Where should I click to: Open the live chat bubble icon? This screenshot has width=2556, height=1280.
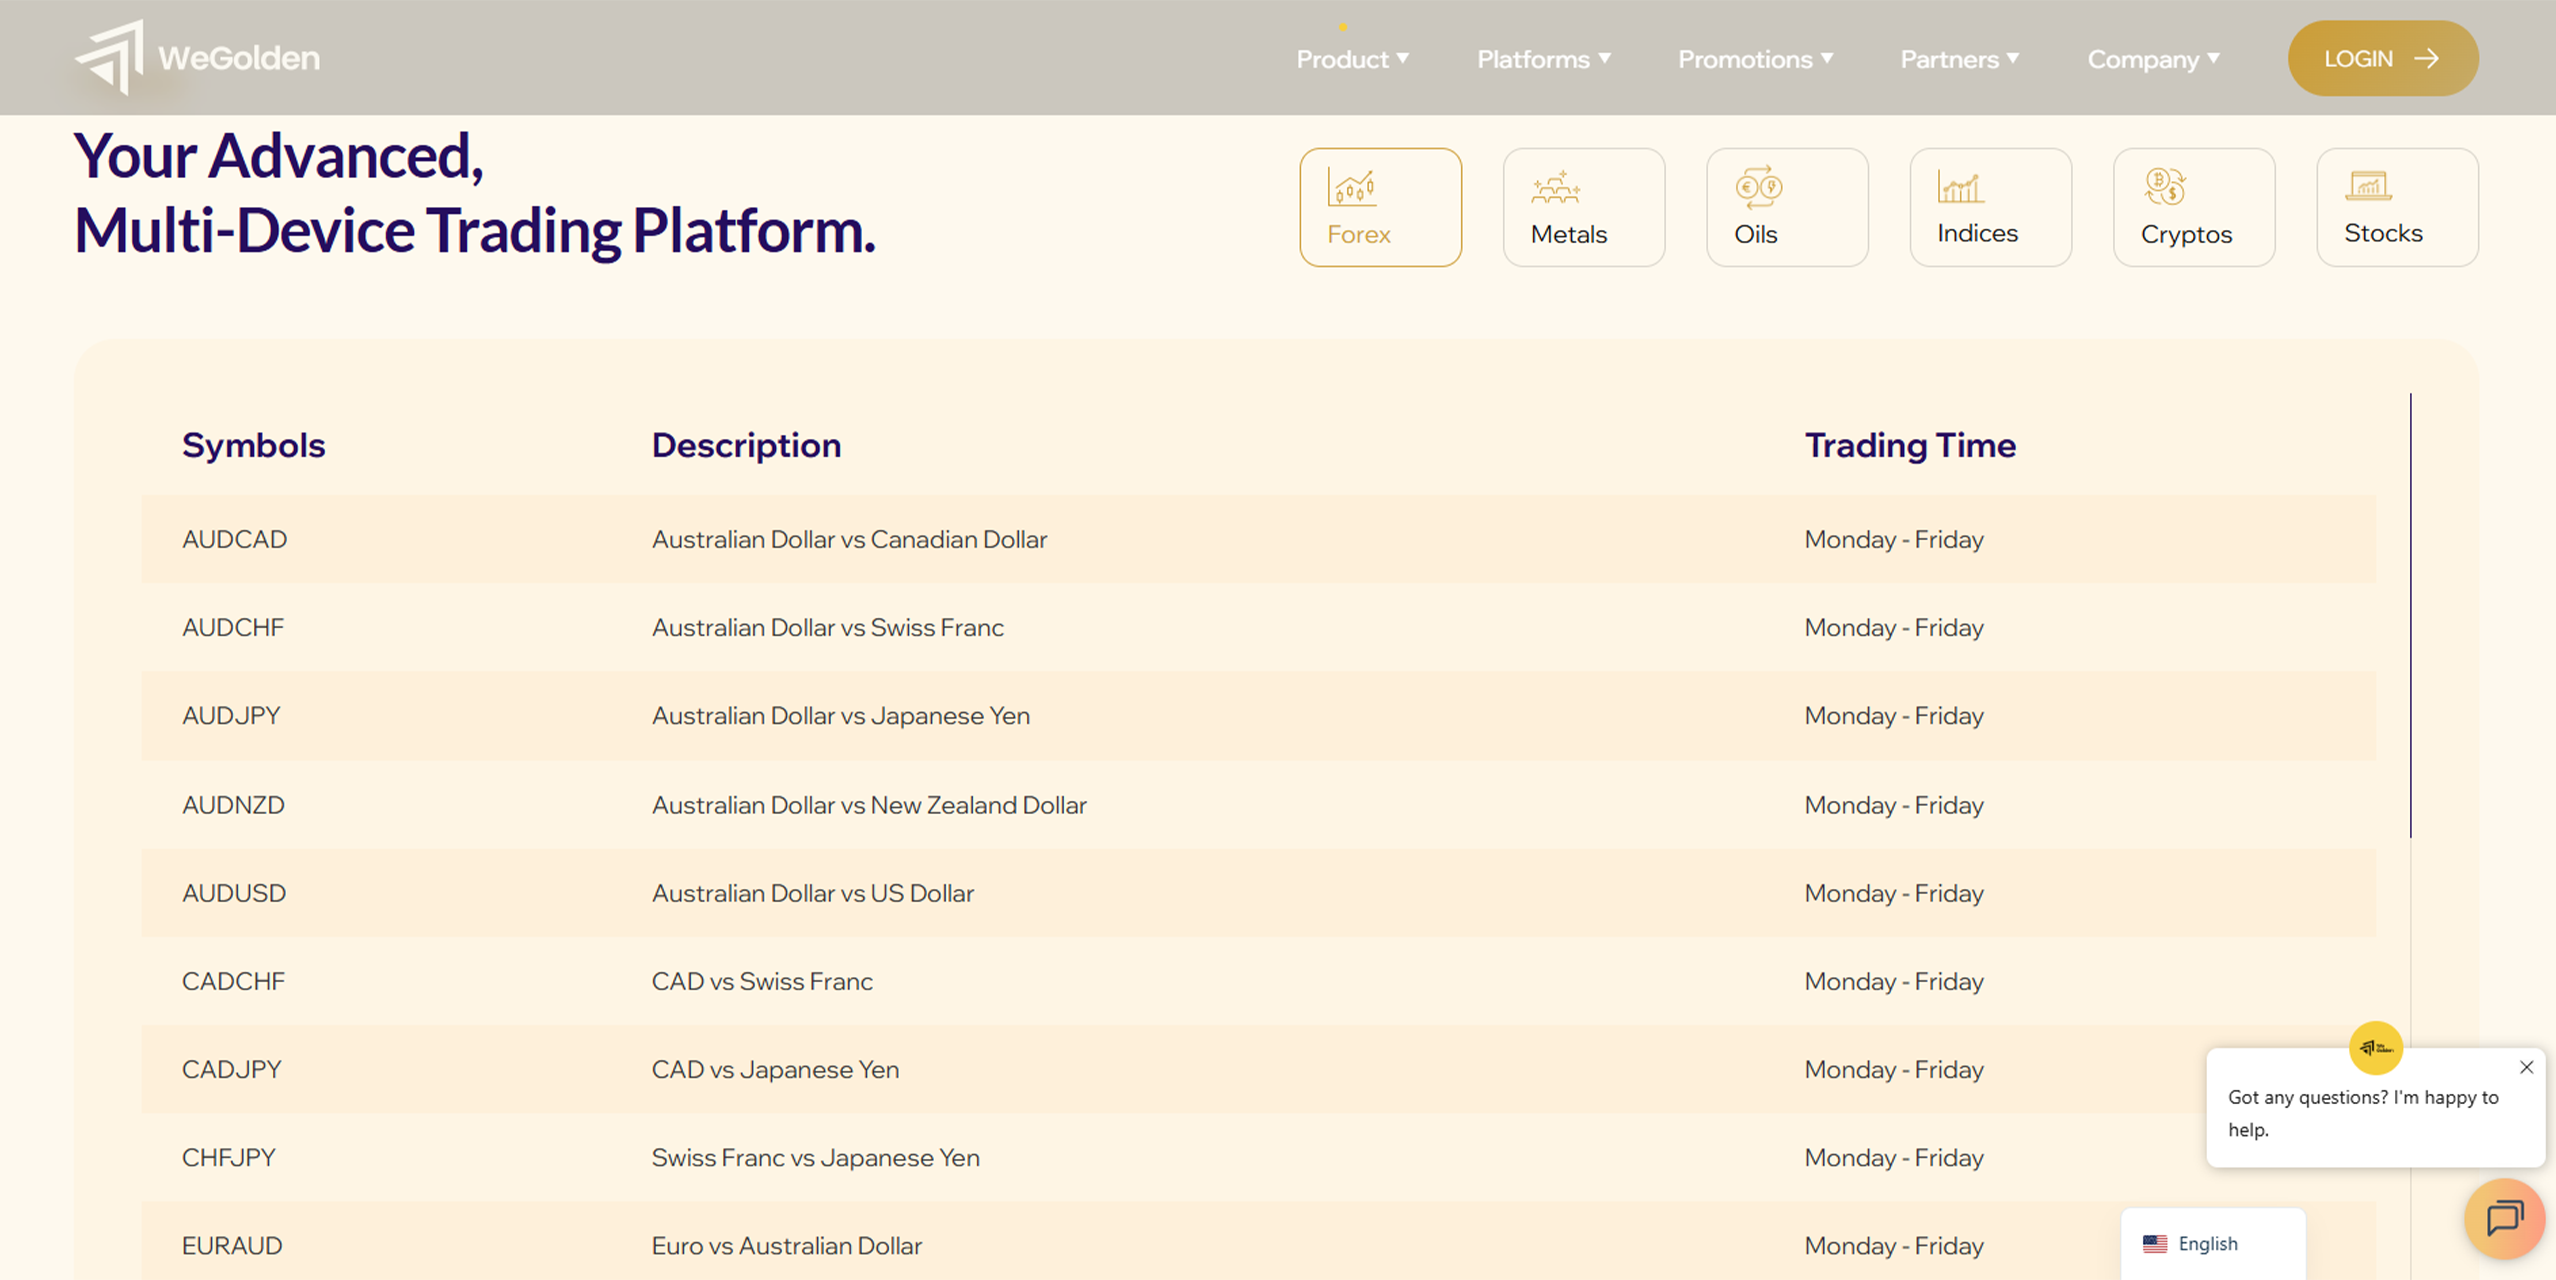(2505, 1218)
